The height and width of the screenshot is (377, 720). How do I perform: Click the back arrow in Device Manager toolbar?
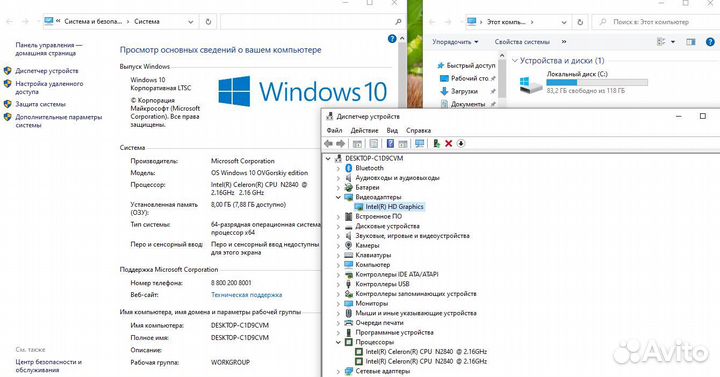(328, 144)
